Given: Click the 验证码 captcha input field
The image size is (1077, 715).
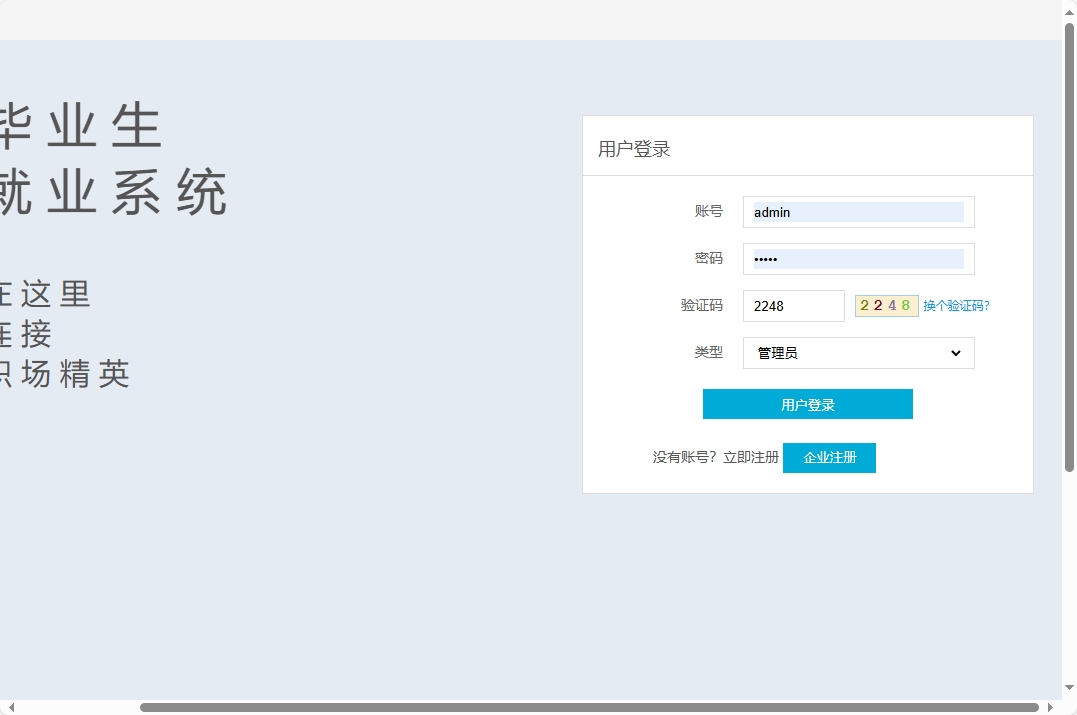Looking at the screenshot, I should [x=793, y=305].
